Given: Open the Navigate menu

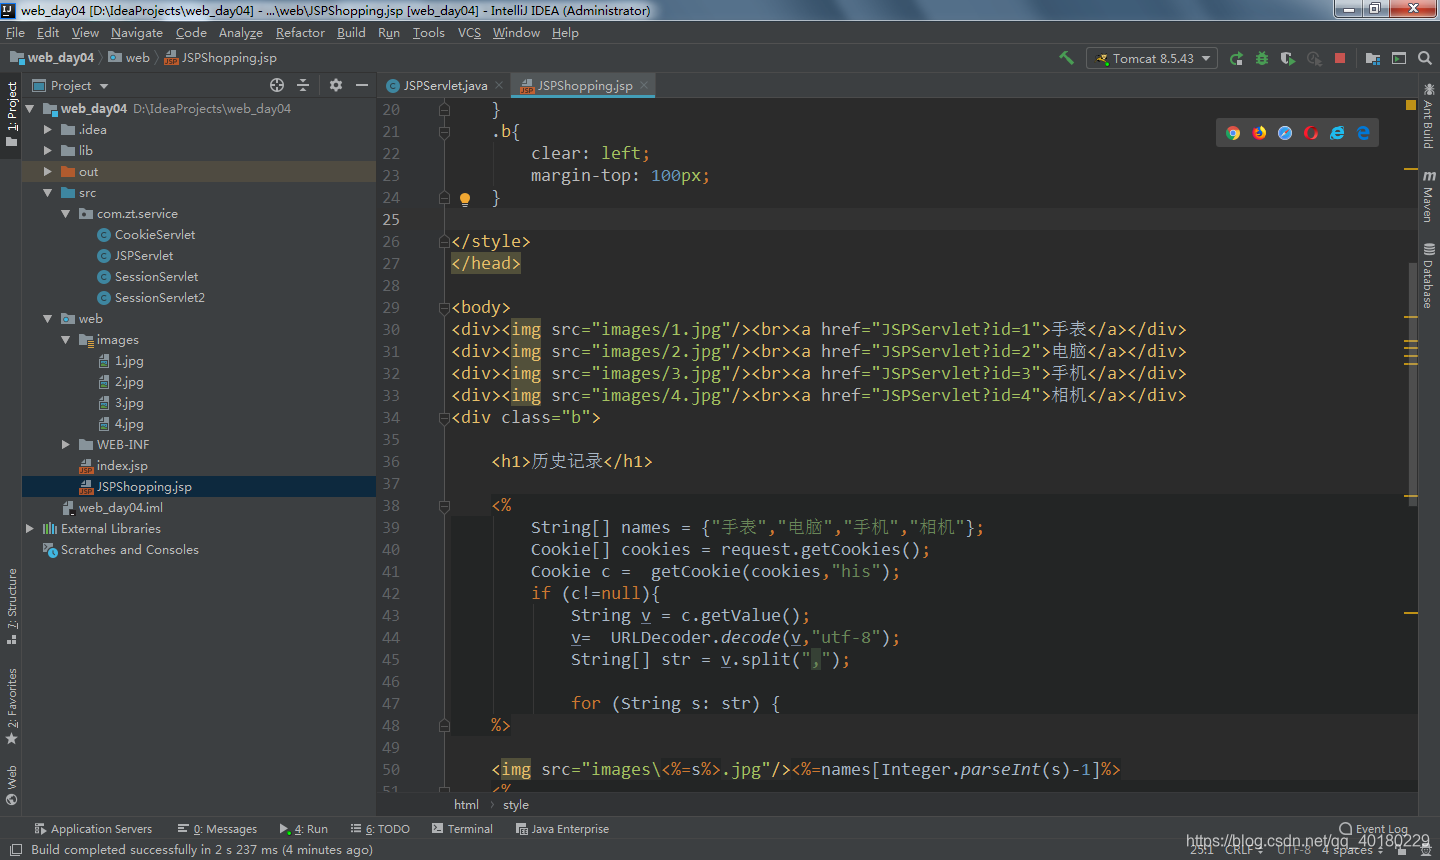Looking at the screenshot, I should tap(137, 33).
